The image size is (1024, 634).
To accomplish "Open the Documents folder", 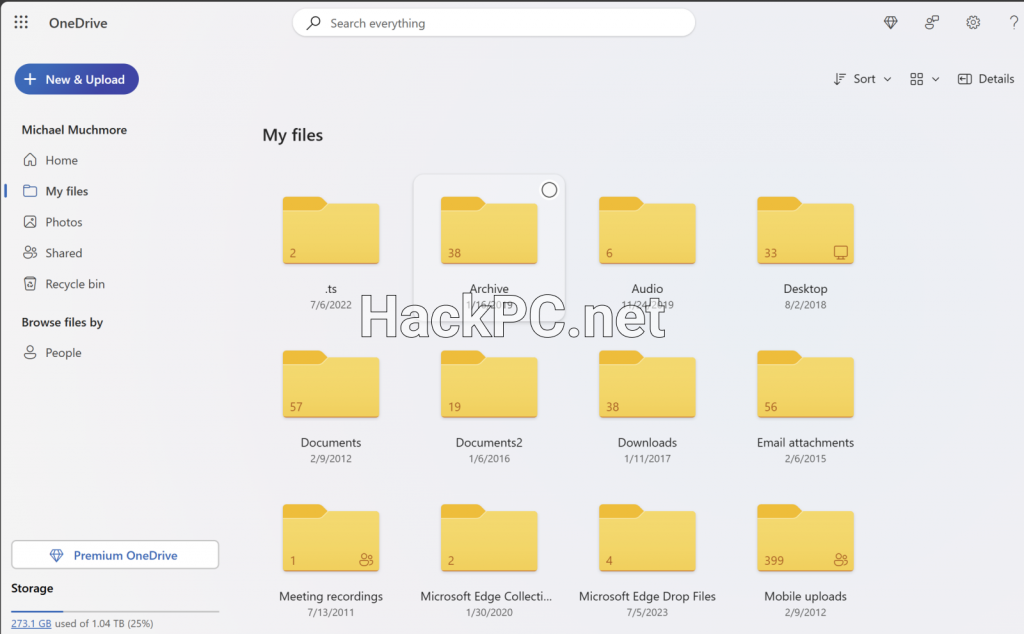I will (330, 385).
